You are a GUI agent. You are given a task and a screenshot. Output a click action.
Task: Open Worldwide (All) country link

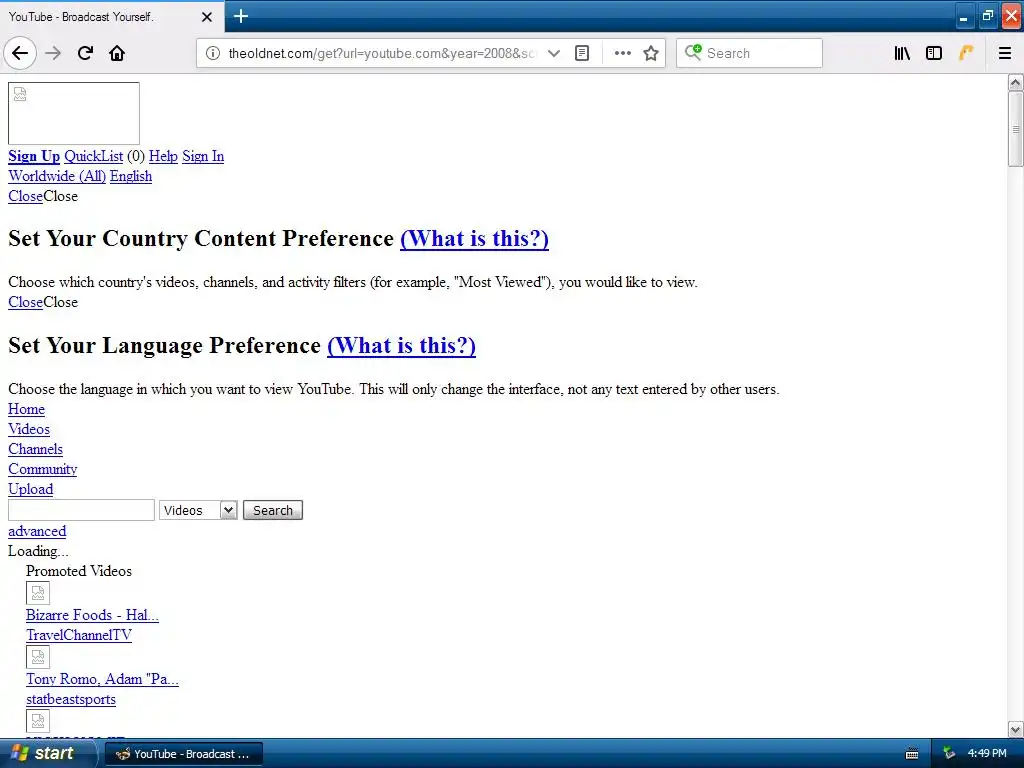tap(57, 176)
